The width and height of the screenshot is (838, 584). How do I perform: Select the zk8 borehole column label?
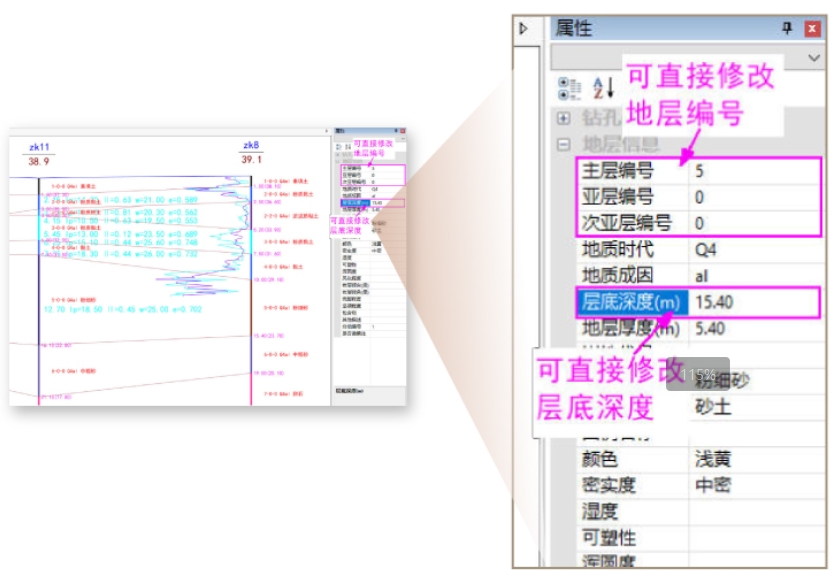(251, 145)
